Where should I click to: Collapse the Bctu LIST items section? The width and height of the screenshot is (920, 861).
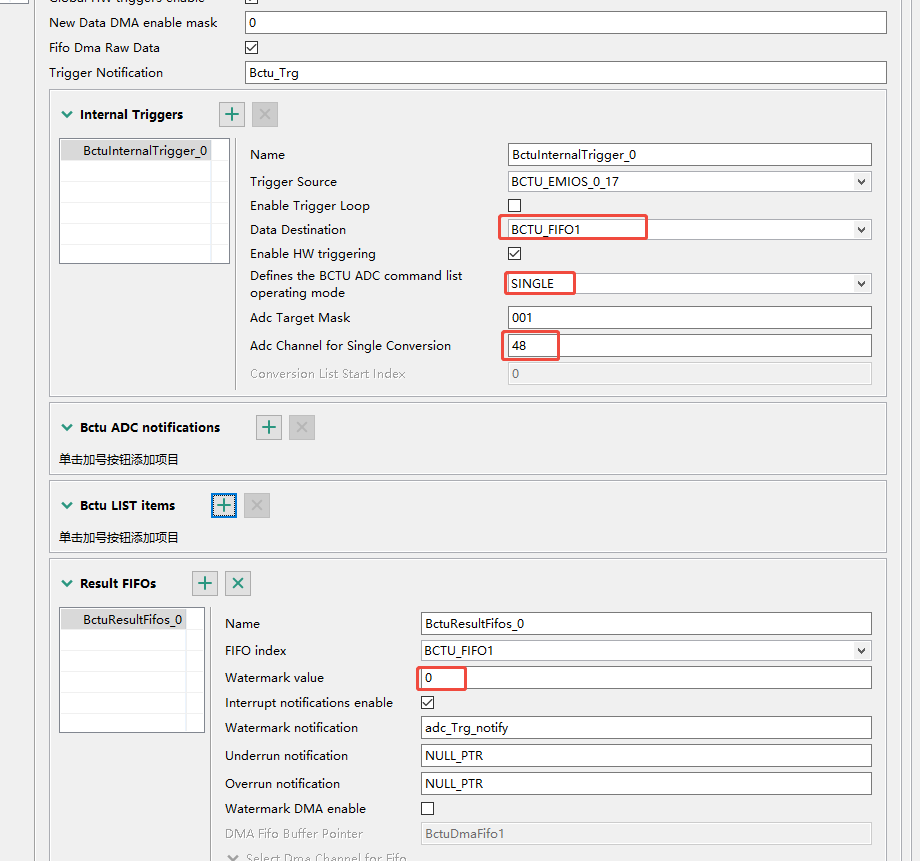click(67, 505)
